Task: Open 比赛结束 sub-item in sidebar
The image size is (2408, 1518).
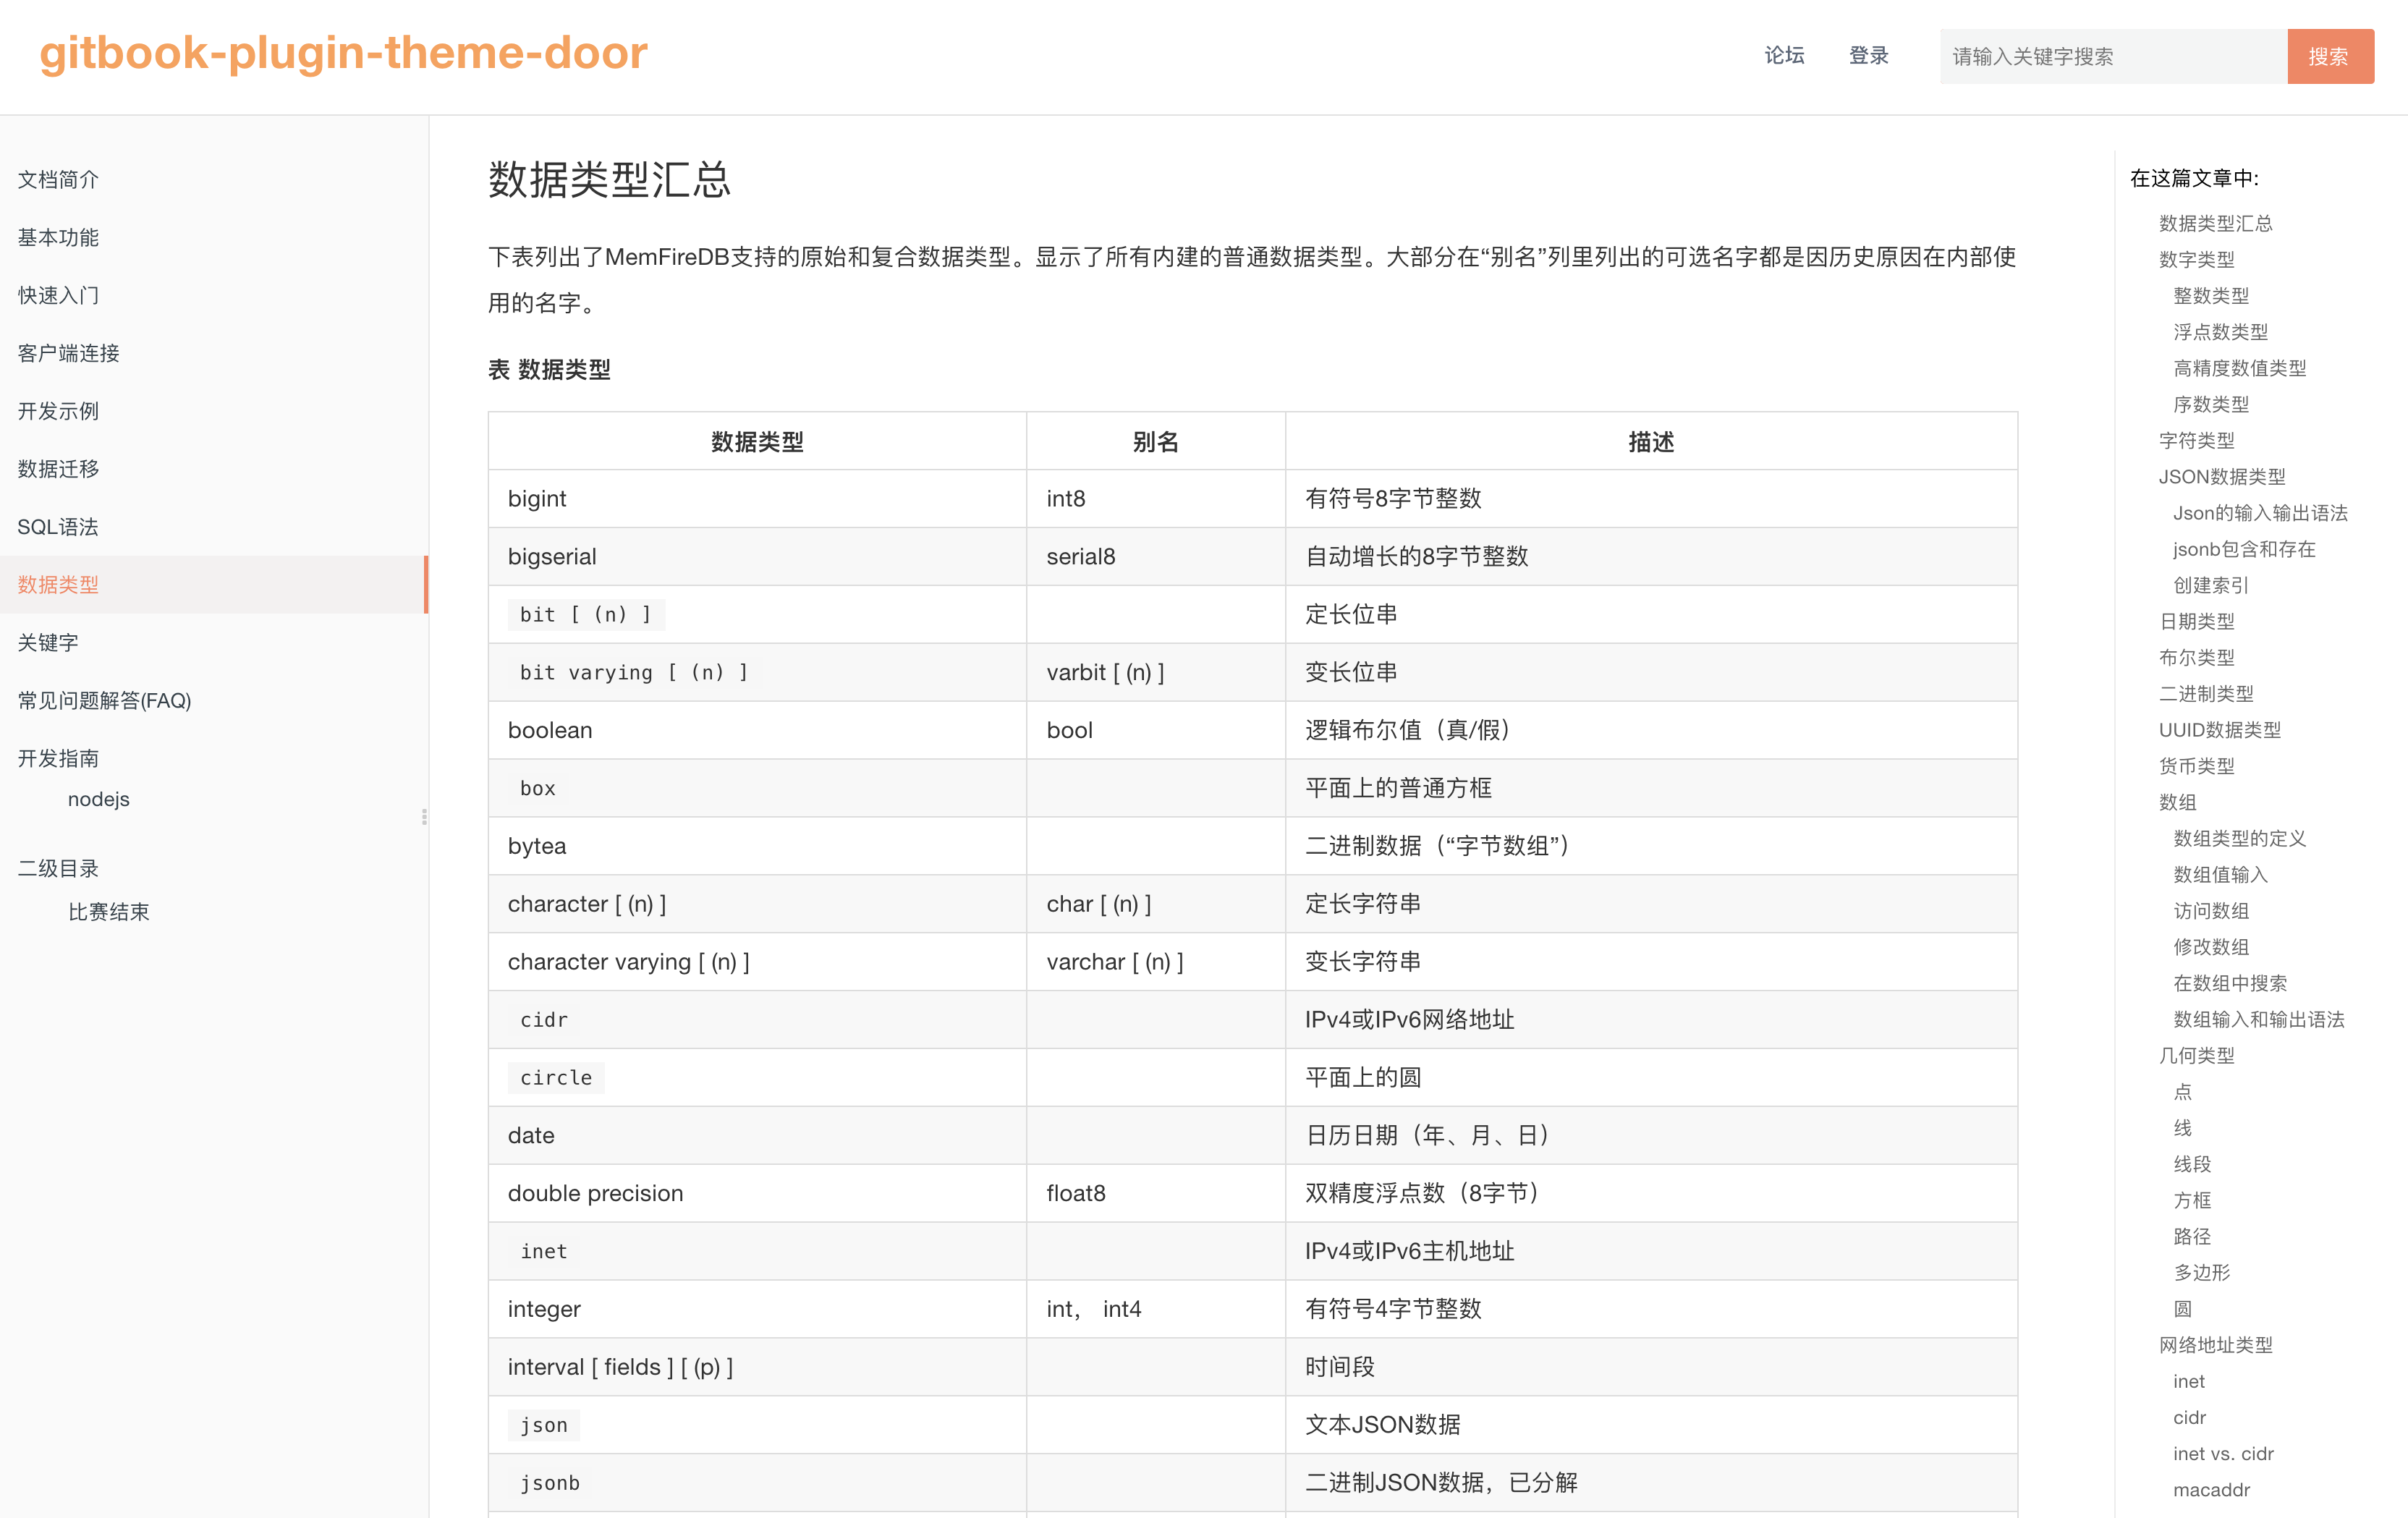Action: (108, 912)
